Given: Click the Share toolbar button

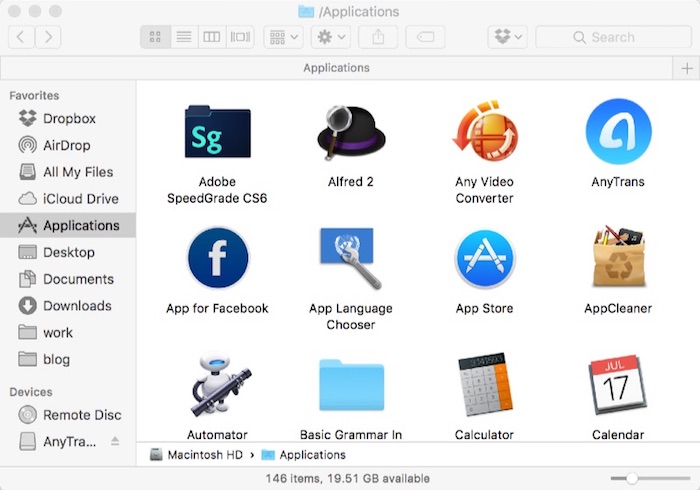Looking at the screenshot, I should pyautogui.click(x=378, y=37).
